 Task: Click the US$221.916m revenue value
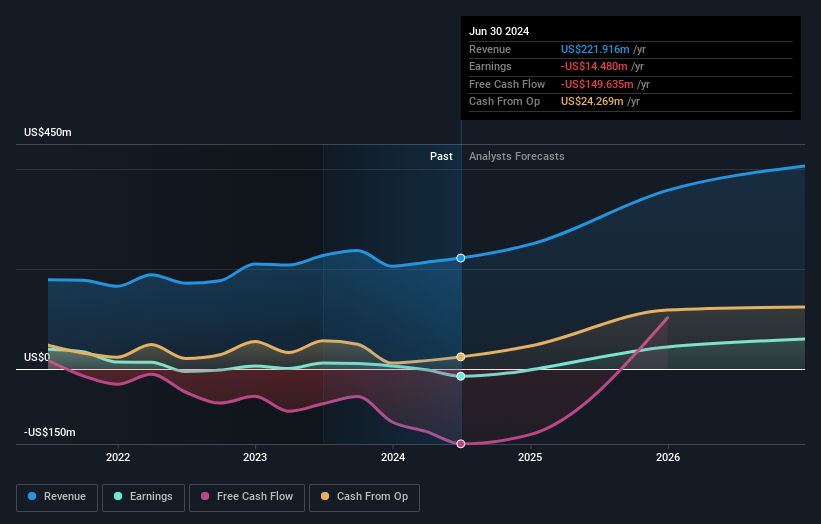595,49
